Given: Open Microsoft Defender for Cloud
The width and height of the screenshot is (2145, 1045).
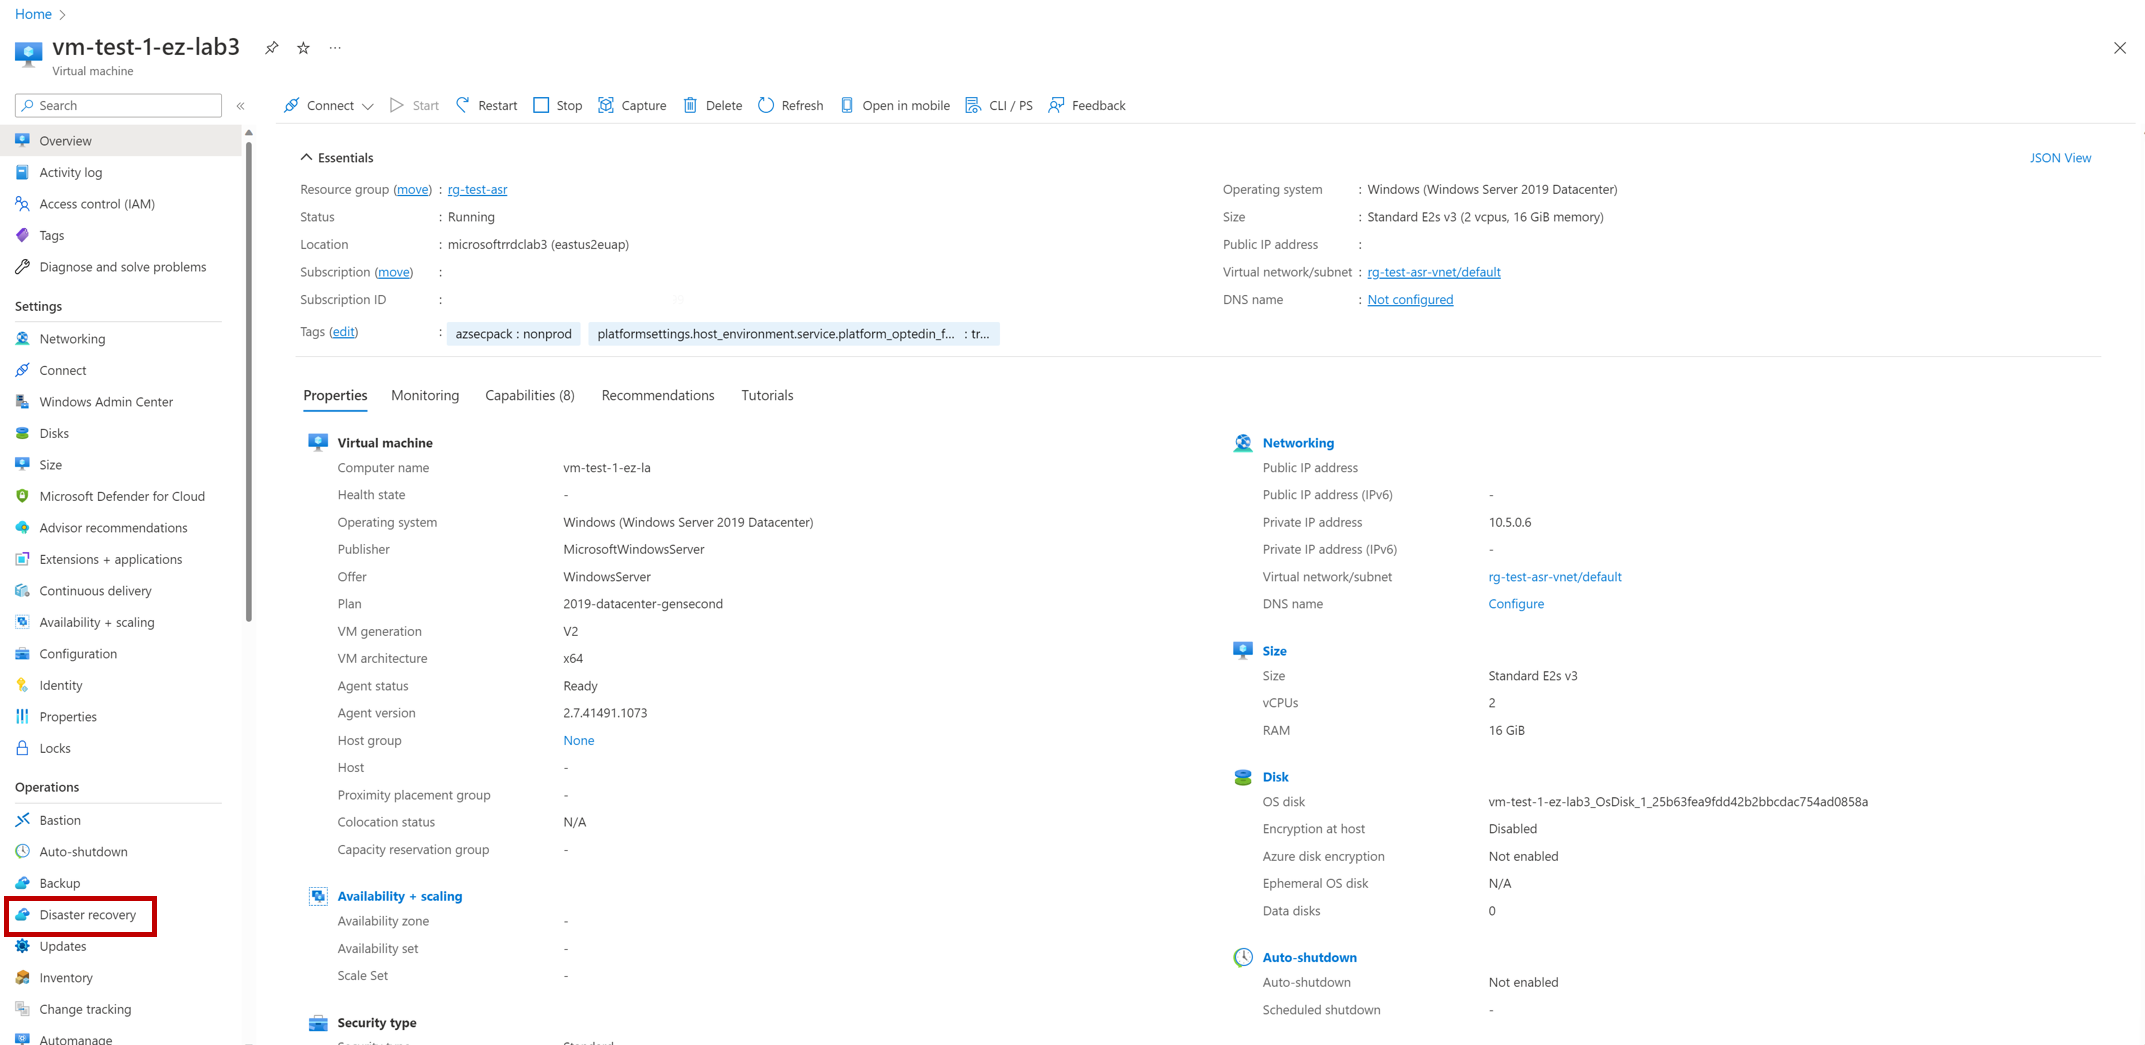Looking at the screenshot, I should tap(120, 496).
